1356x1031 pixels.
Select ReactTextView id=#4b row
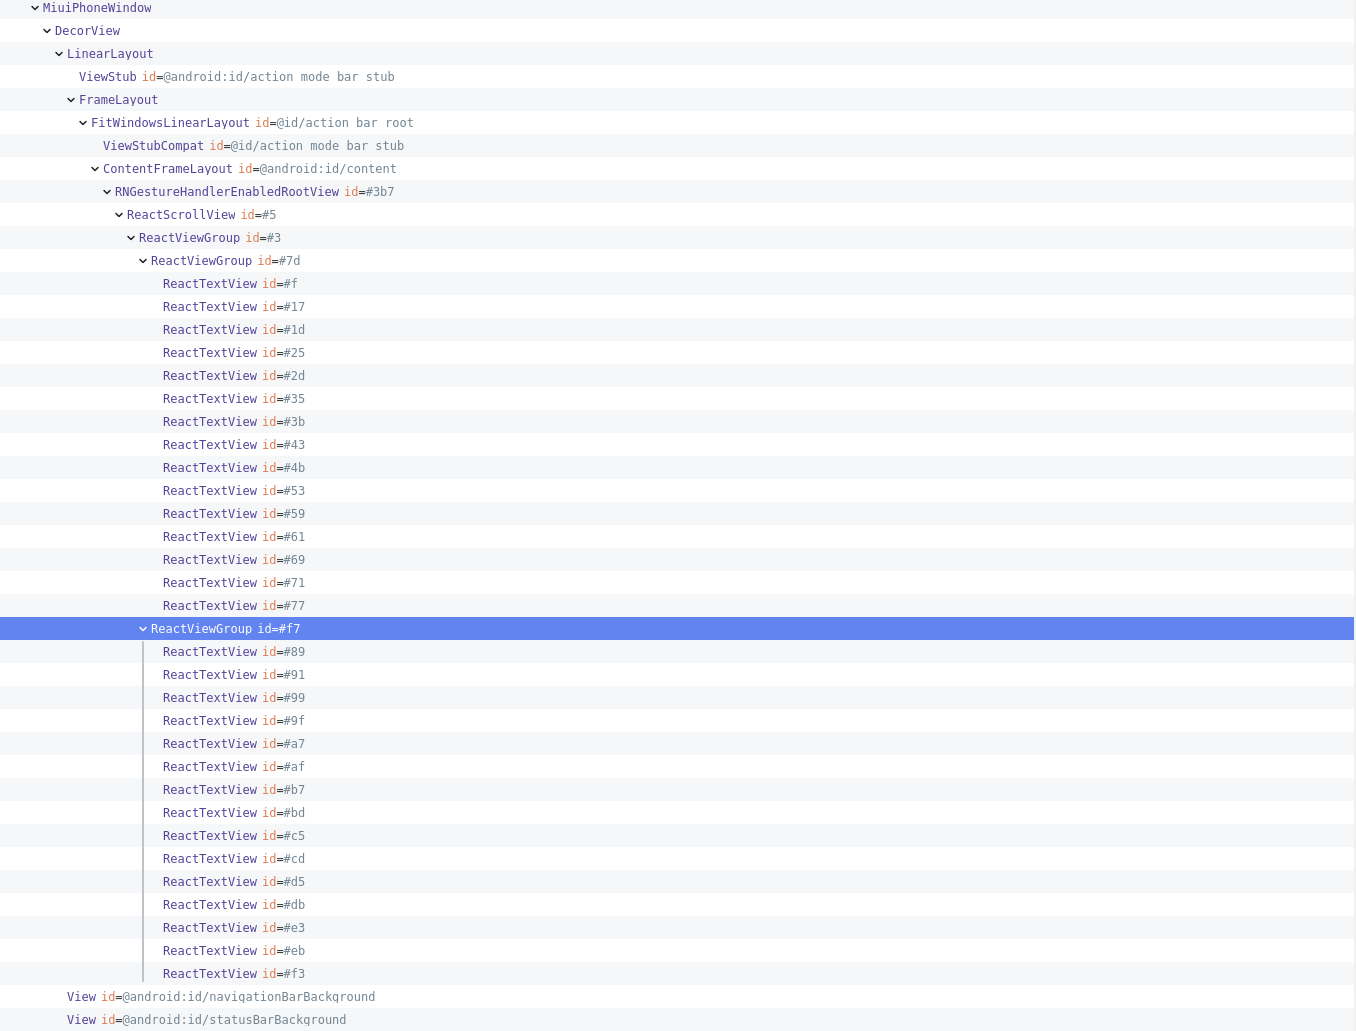[677, 468]
